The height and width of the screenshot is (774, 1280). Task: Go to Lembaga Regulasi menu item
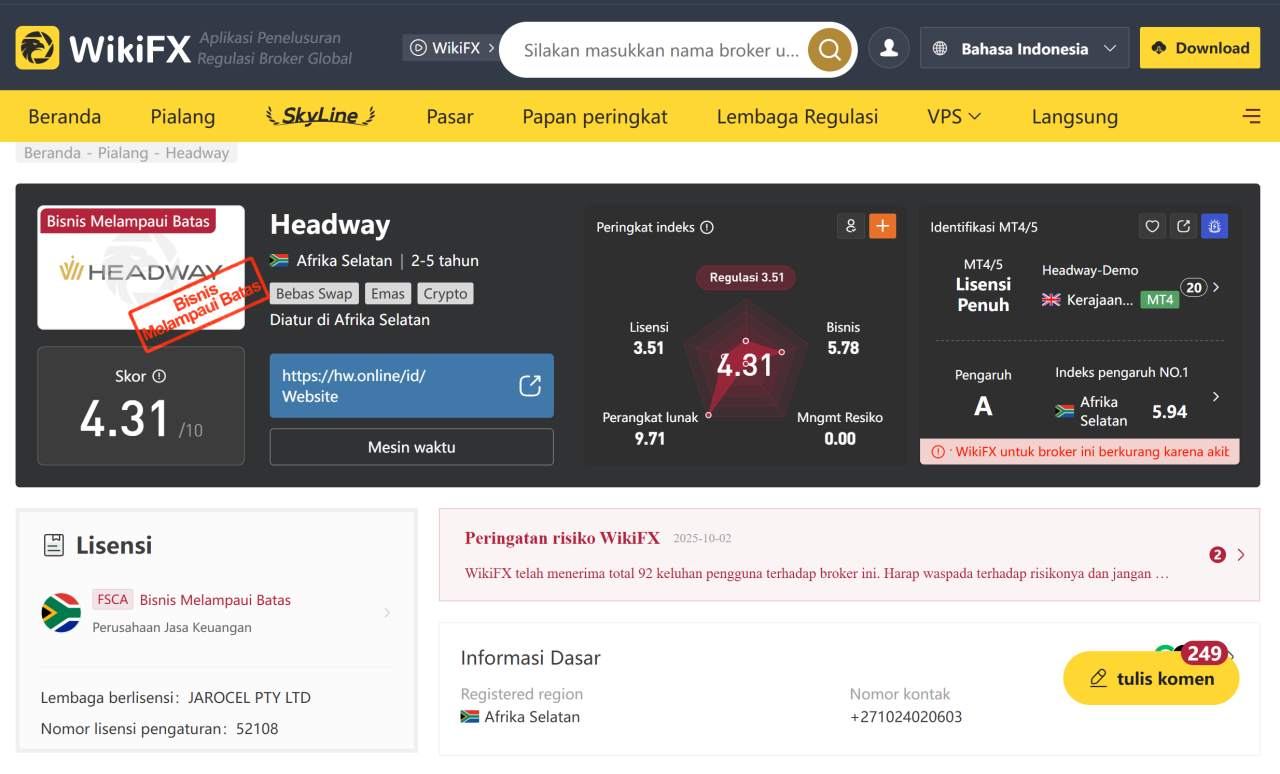797,116
